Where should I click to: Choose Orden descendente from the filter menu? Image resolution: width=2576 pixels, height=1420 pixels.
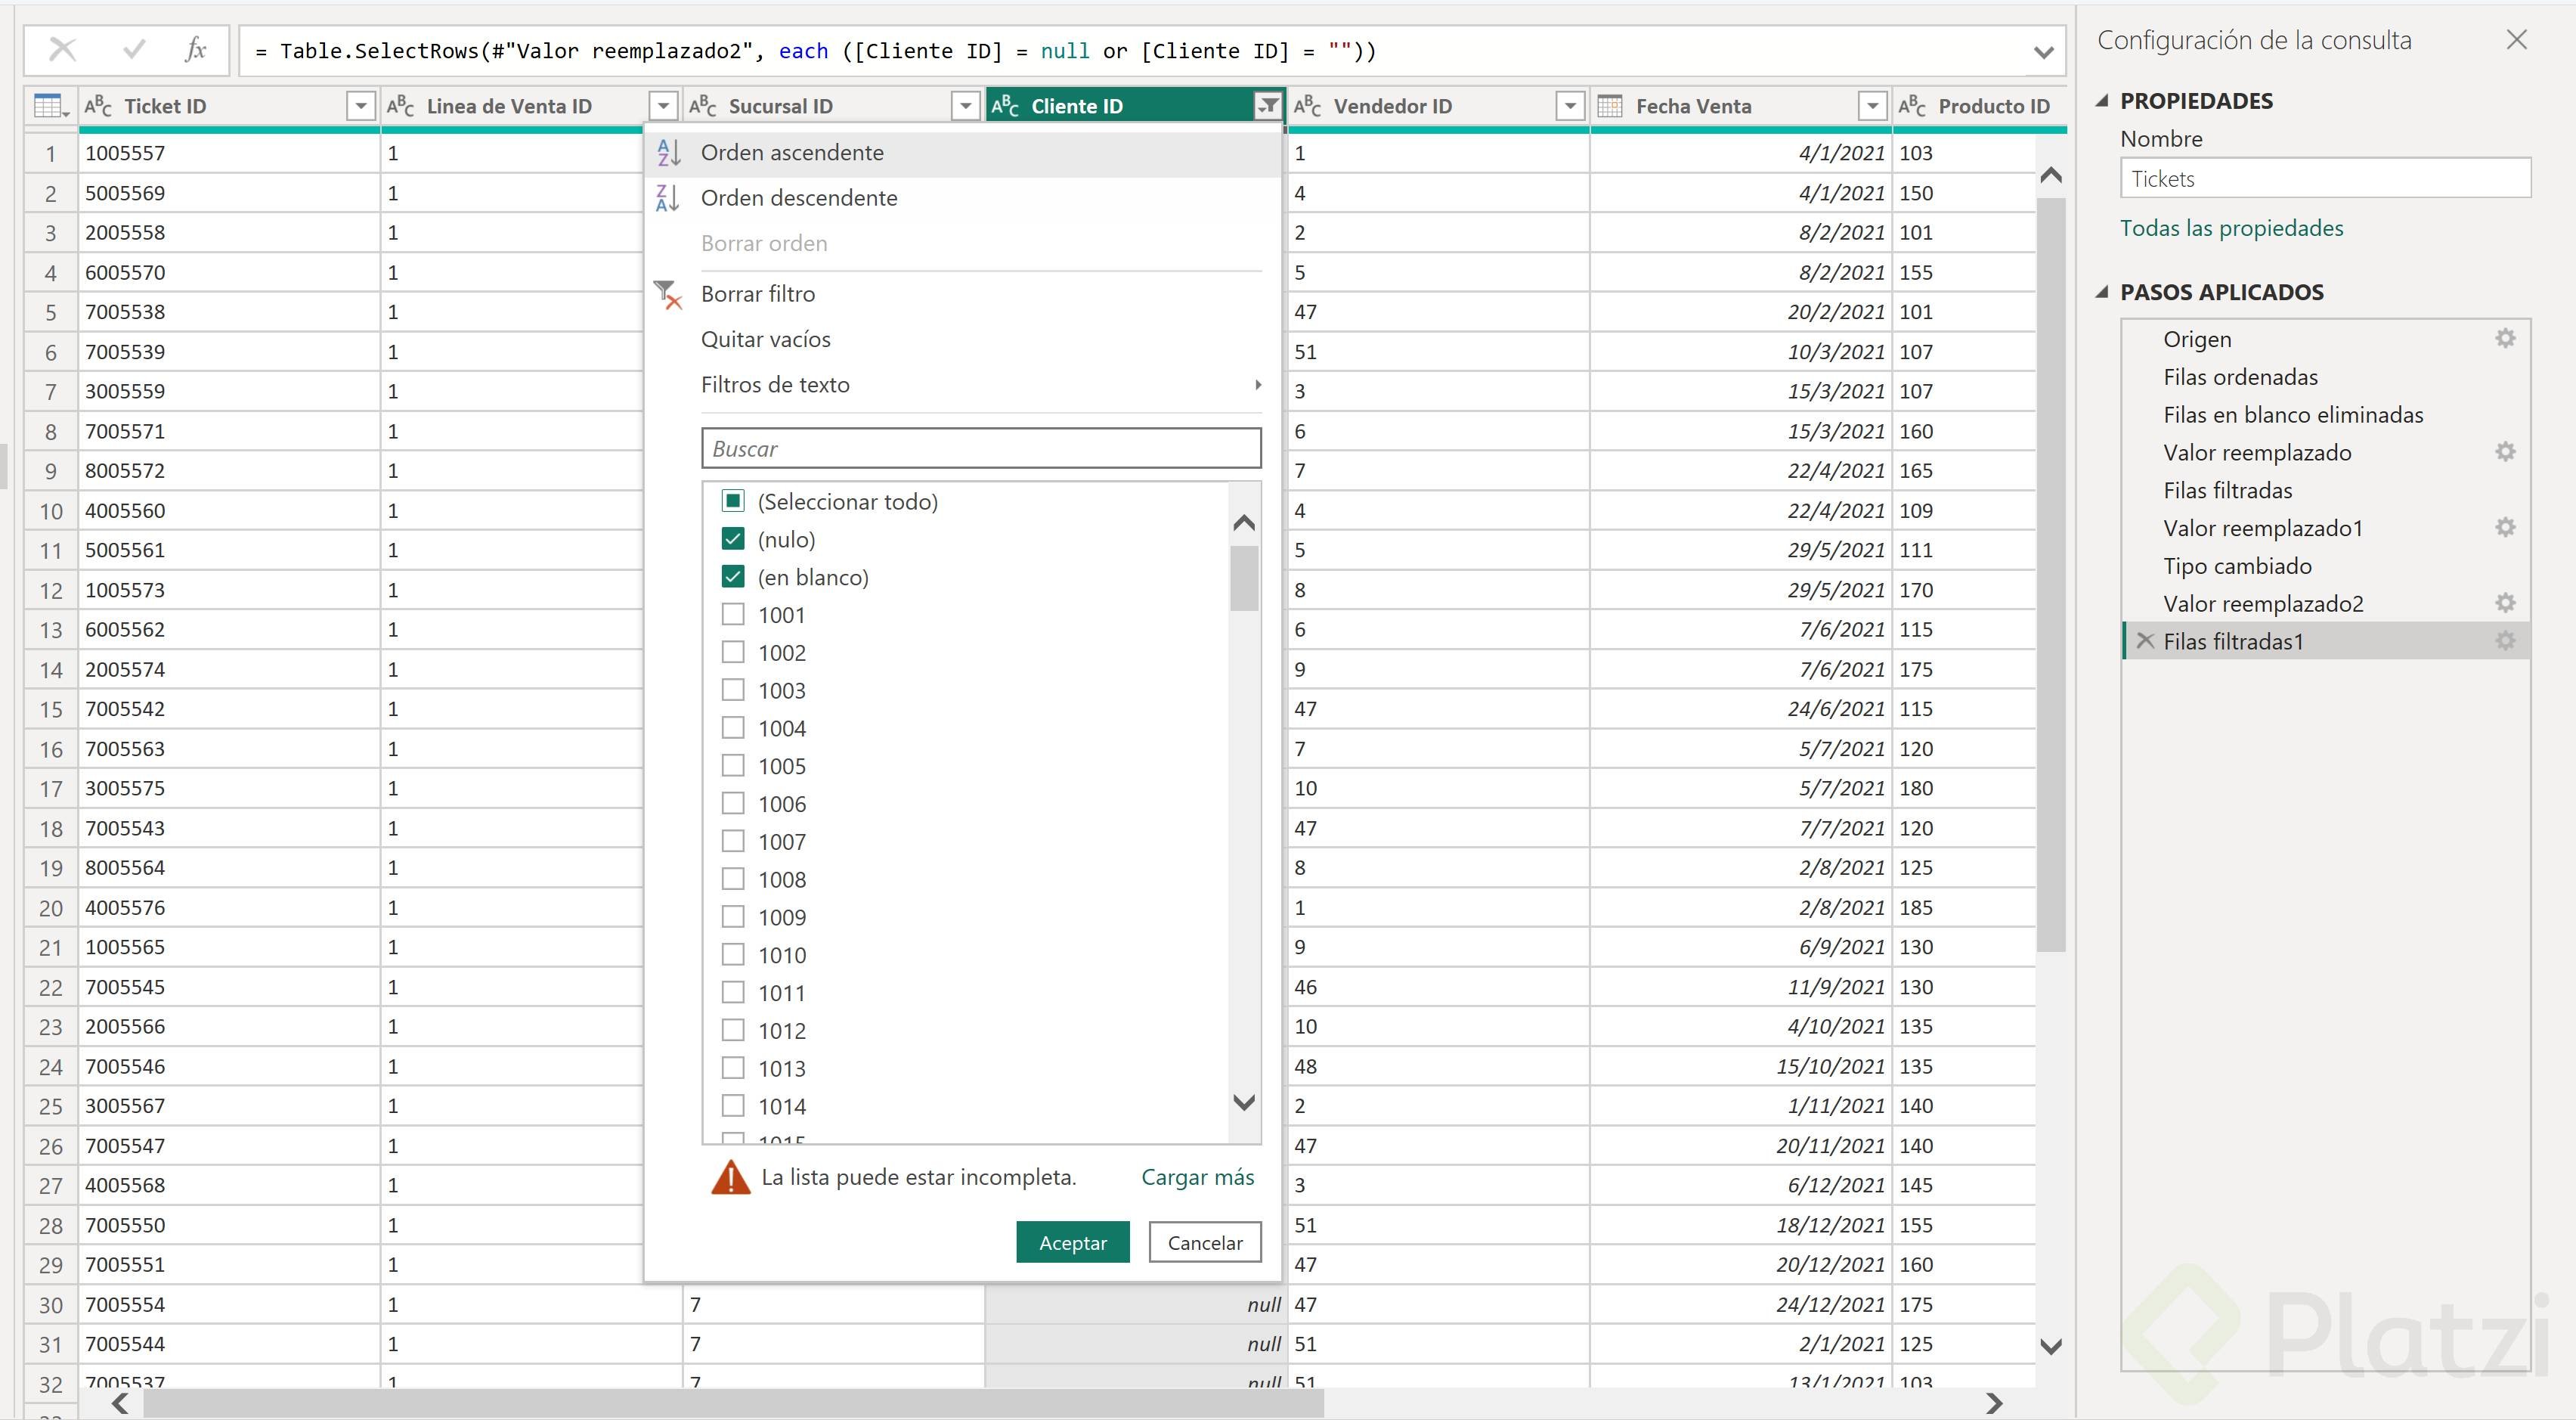[x=798, y=198]
